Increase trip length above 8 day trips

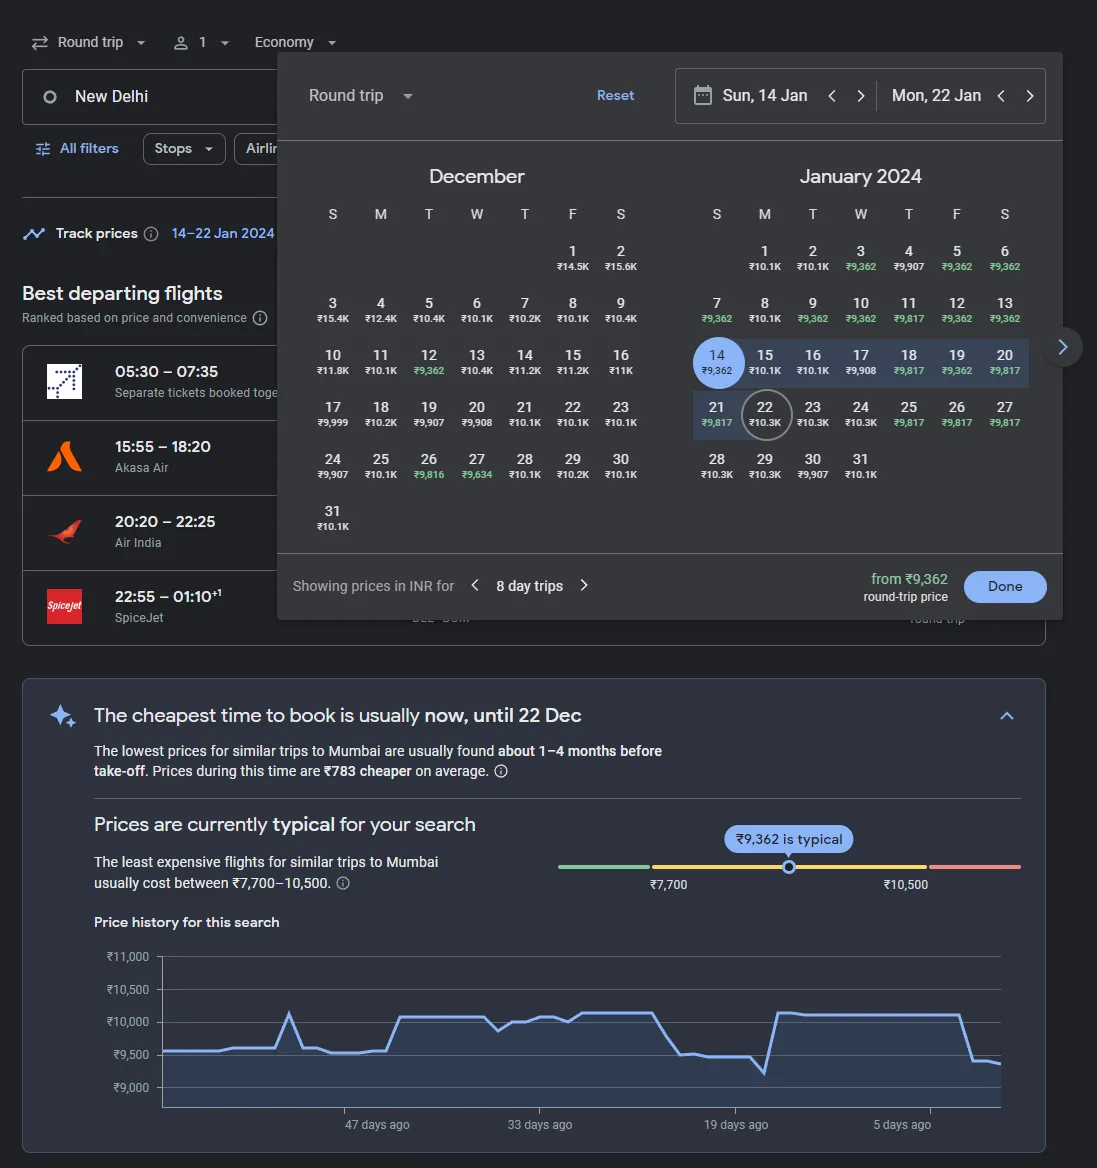pyautogui.click(x=584, y=585)
